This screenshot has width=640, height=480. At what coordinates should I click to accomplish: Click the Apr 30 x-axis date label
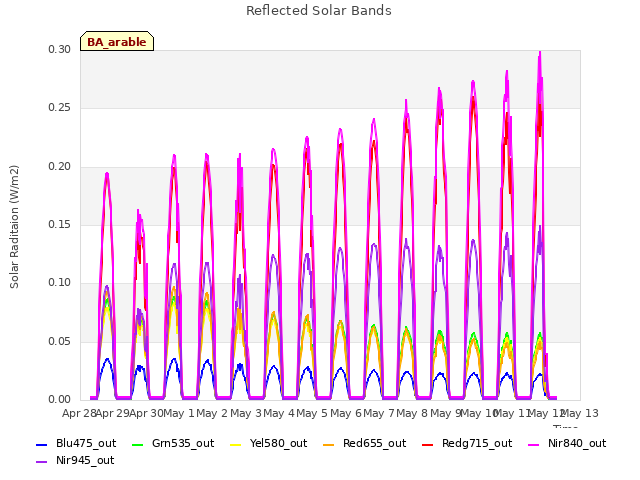tap(146, 413)
